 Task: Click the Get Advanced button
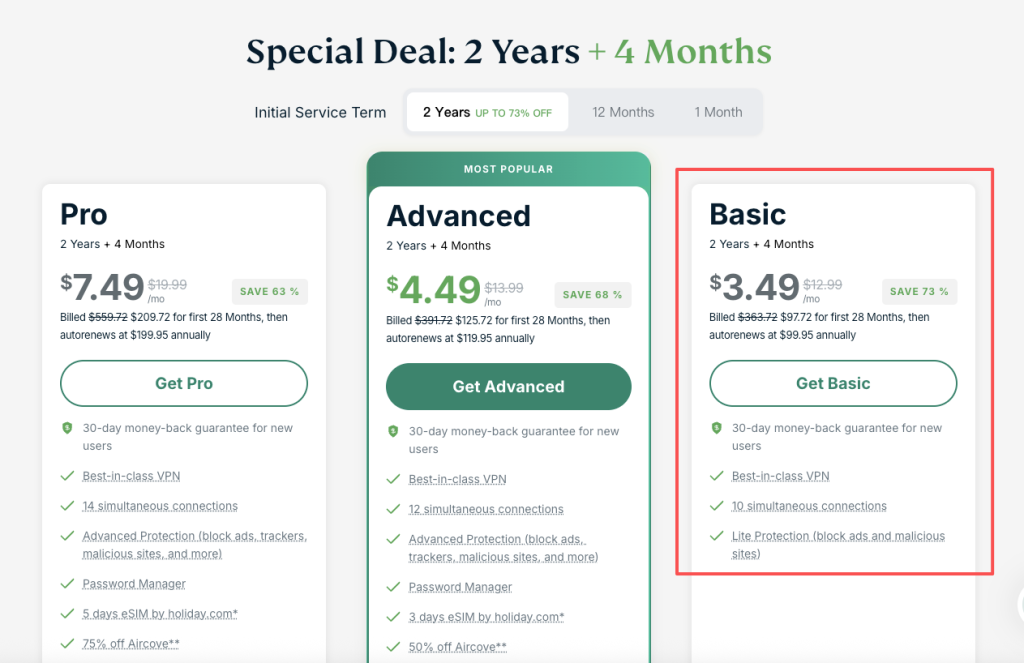click(x=508, y=387)
